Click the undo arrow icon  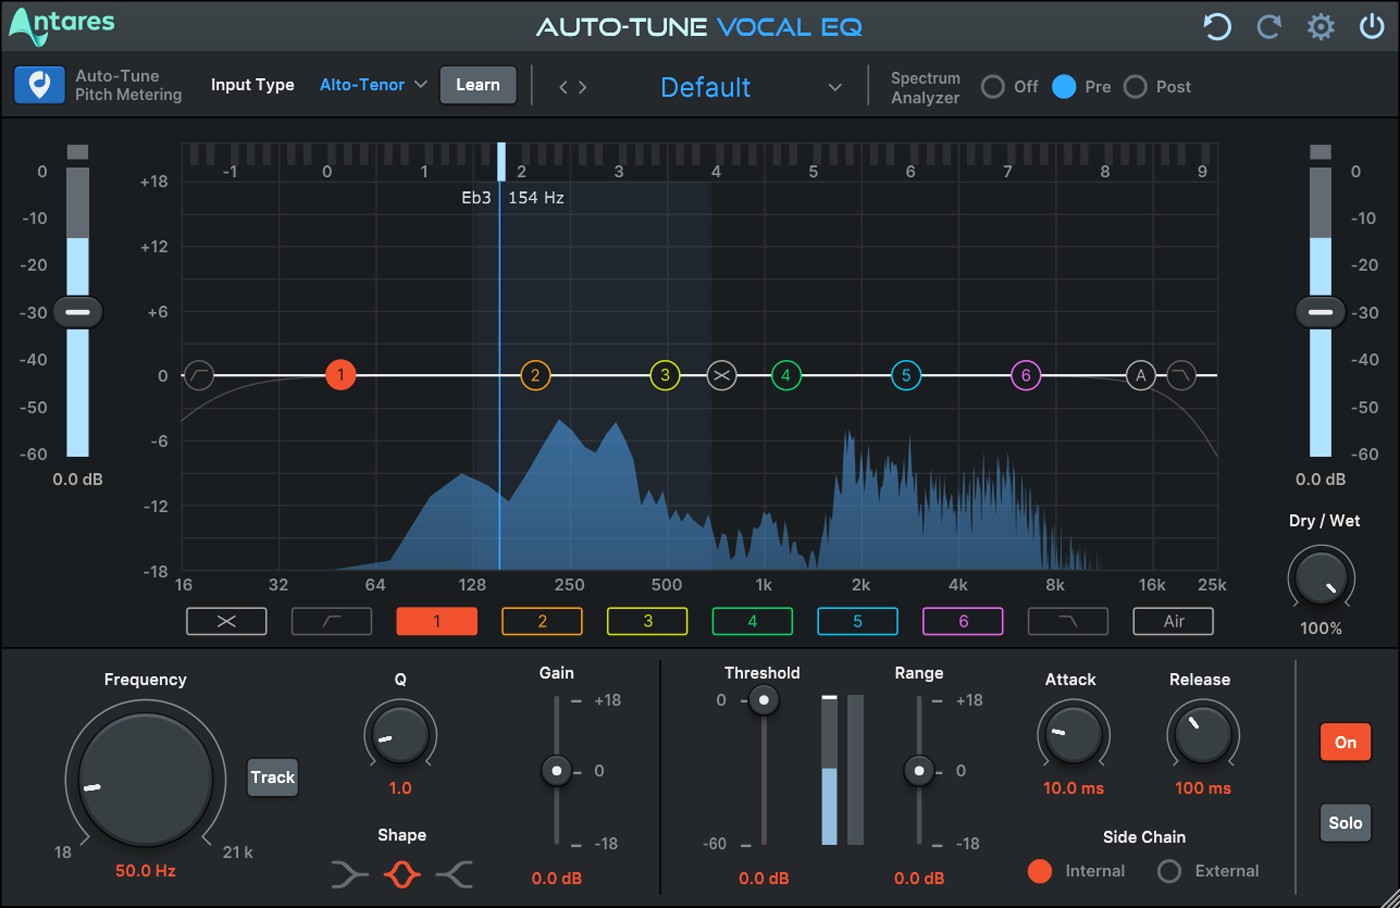1217,27
